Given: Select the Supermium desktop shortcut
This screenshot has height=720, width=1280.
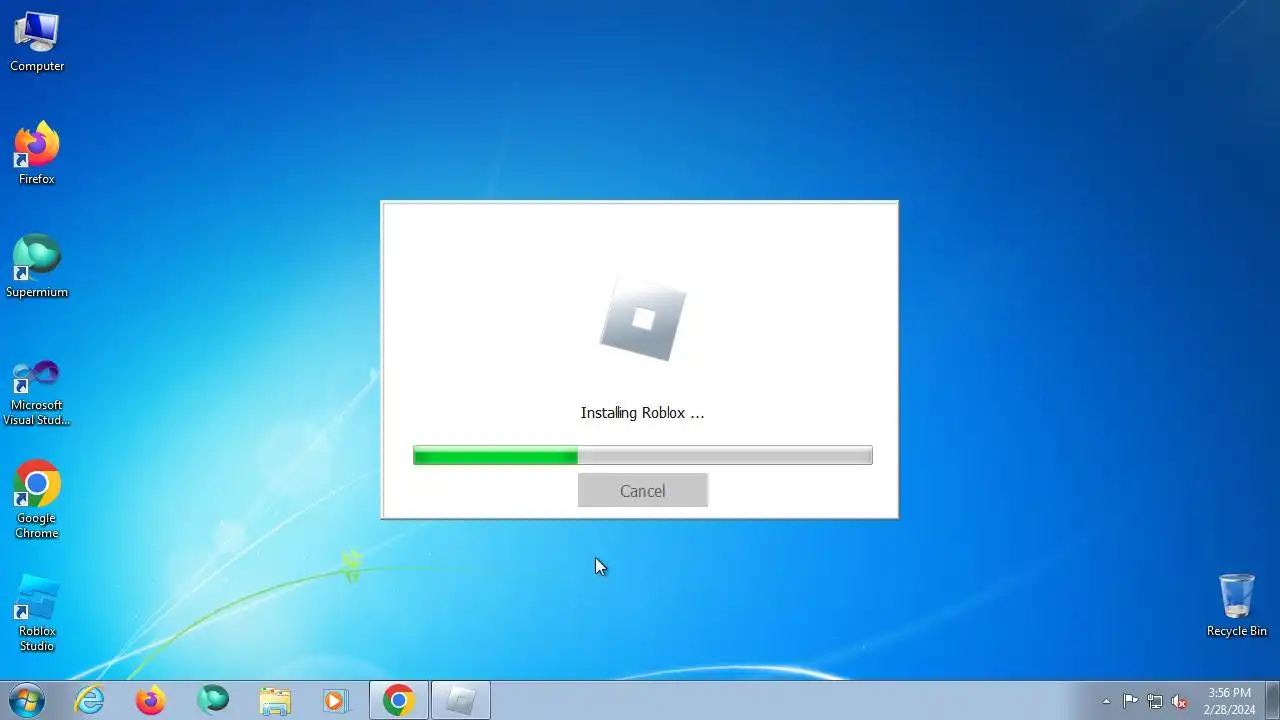Looking at the screenshot, I should tap(37, 267).
